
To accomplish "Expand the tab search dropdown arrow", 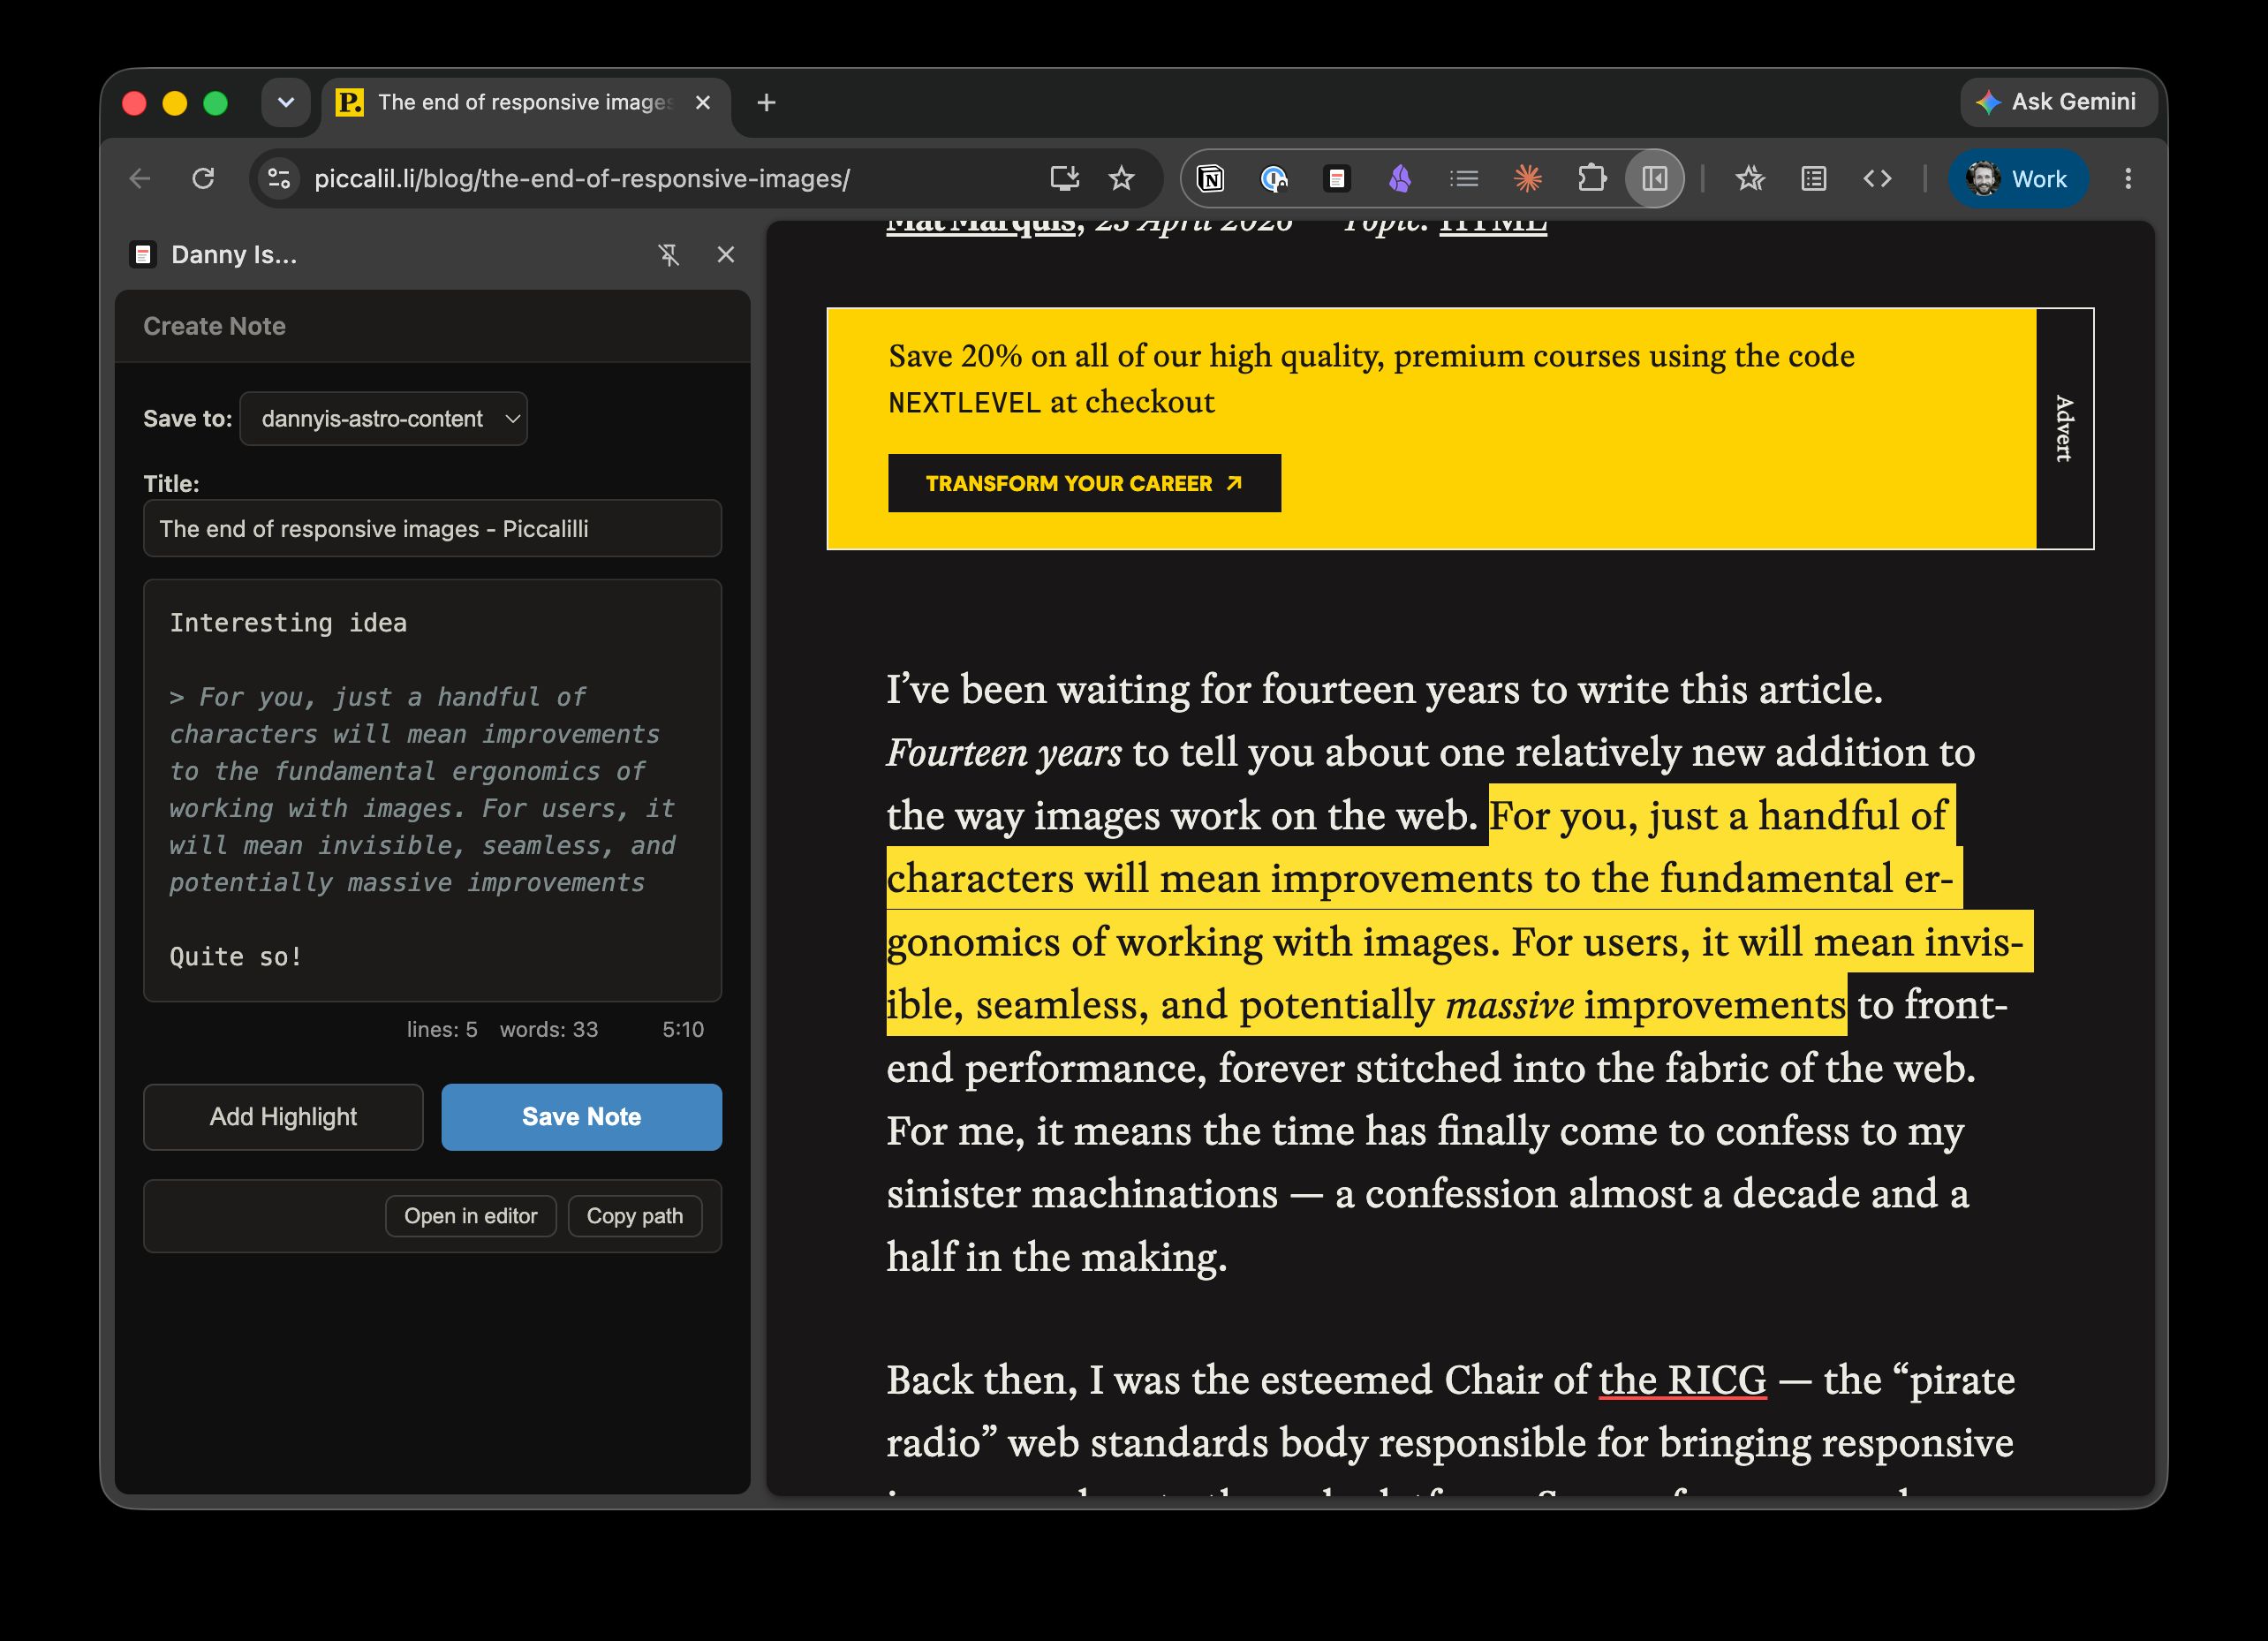I will click(286, 102).
